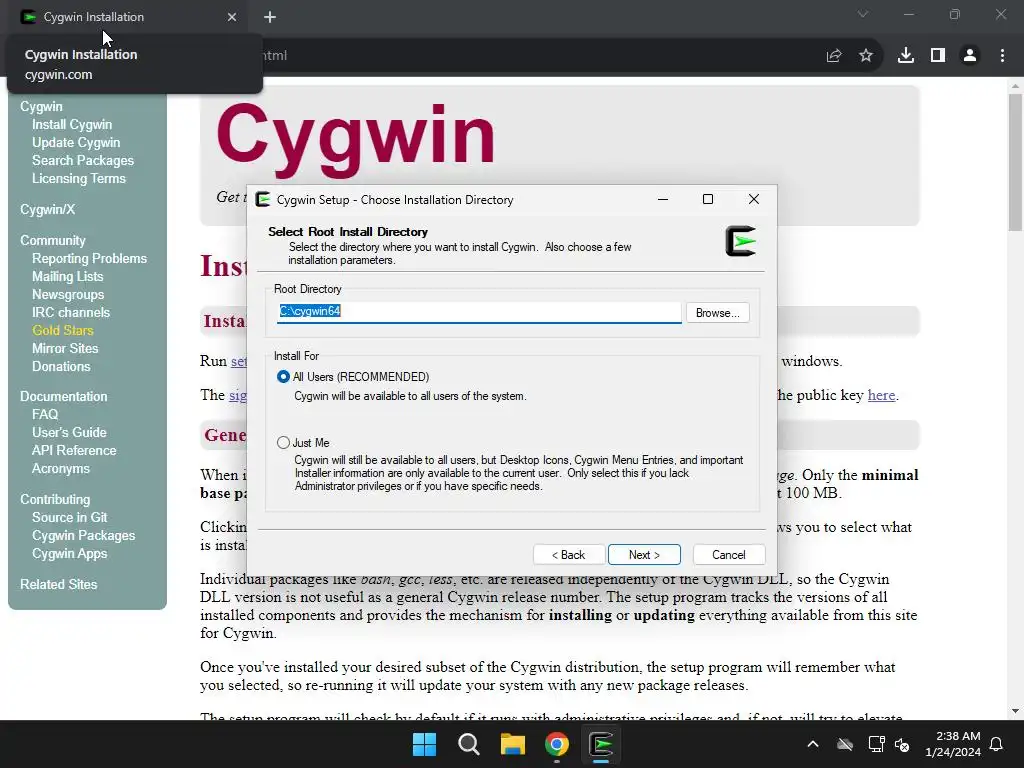Screen dimensions: 1024x768
Task: Open Windows taskbar search
Action: pos(469,744)
